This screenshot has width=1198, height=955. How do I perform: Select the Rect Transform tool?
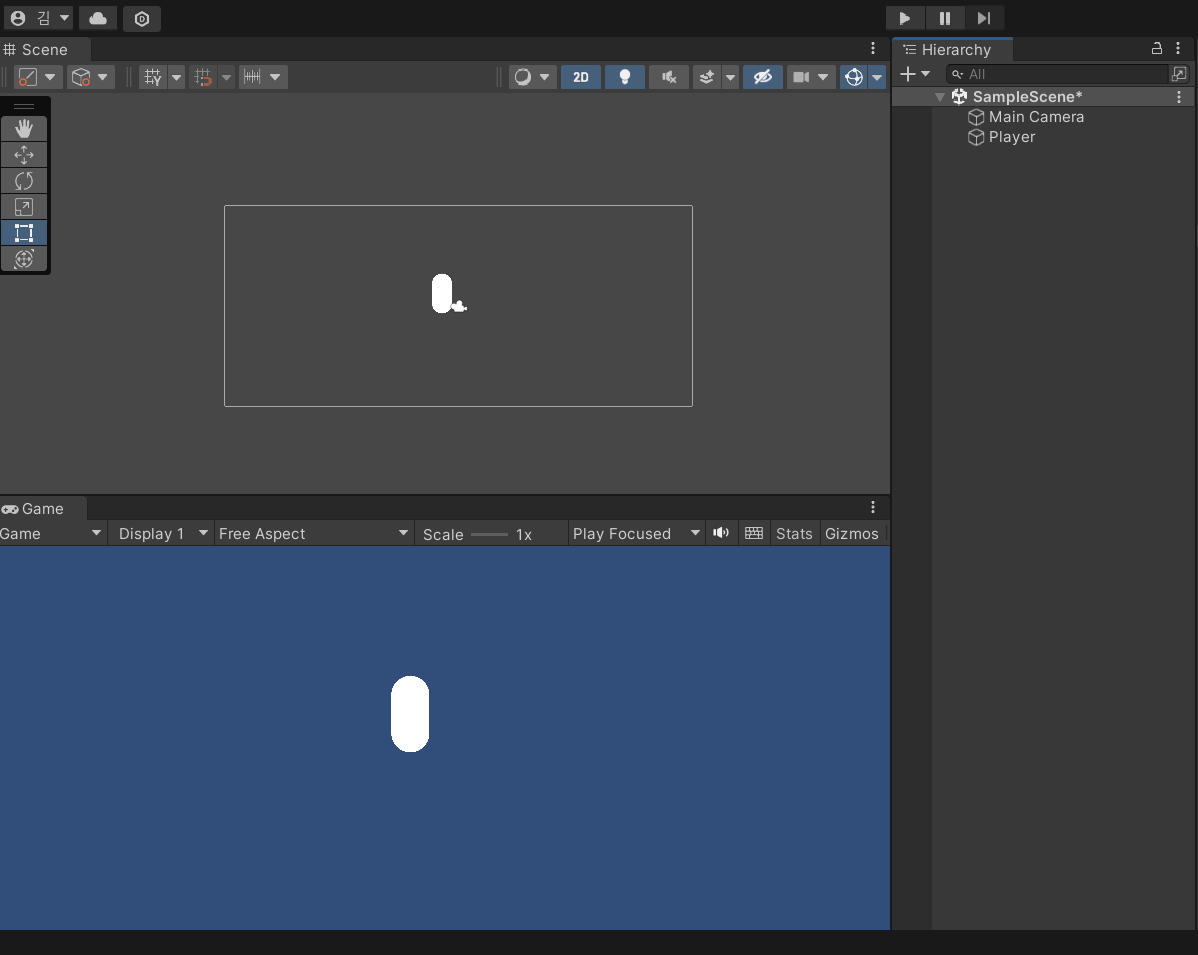pyautogui.click(x=24, y=233)
